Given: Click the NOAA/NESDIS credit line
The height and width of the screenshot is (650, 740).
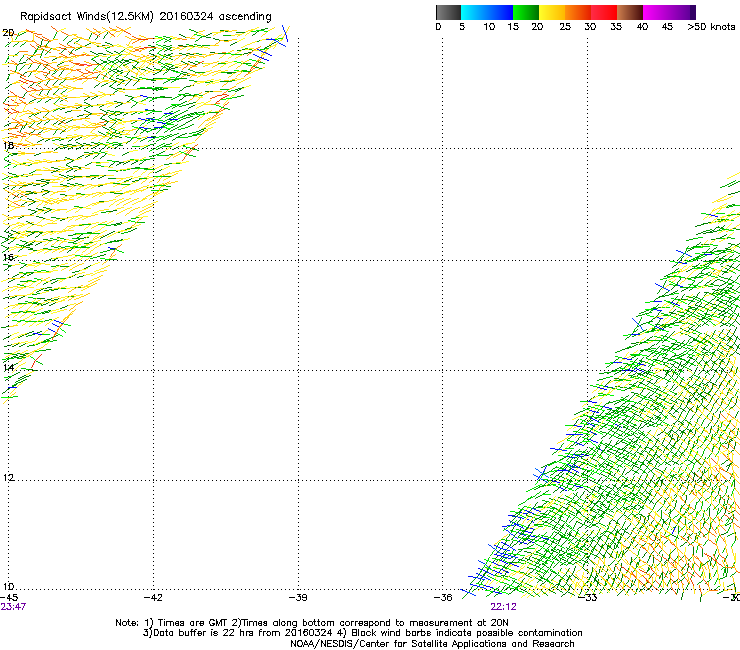Looking at the screenshot, I should coord(432,644).
